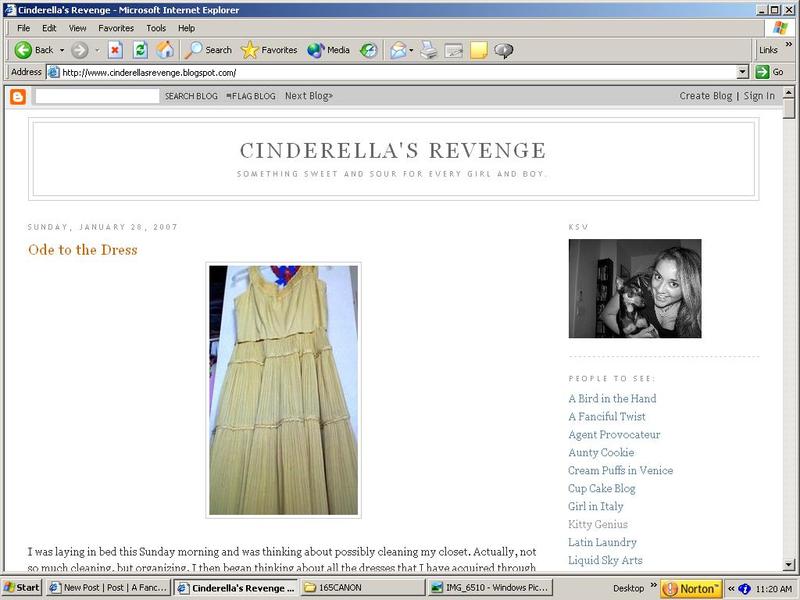Open the Favorites menu
The width and height of the screenshot is (800, 600).
click(115, 28)
